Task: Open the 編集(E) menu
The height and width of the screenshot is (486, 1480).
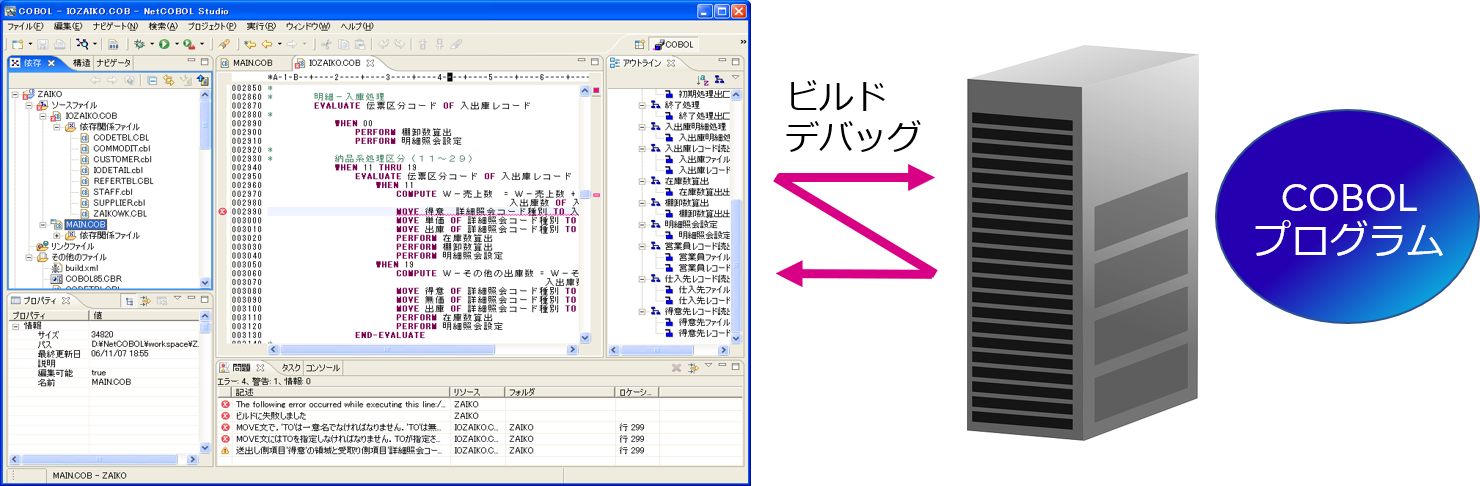Action: pos(68,25)
